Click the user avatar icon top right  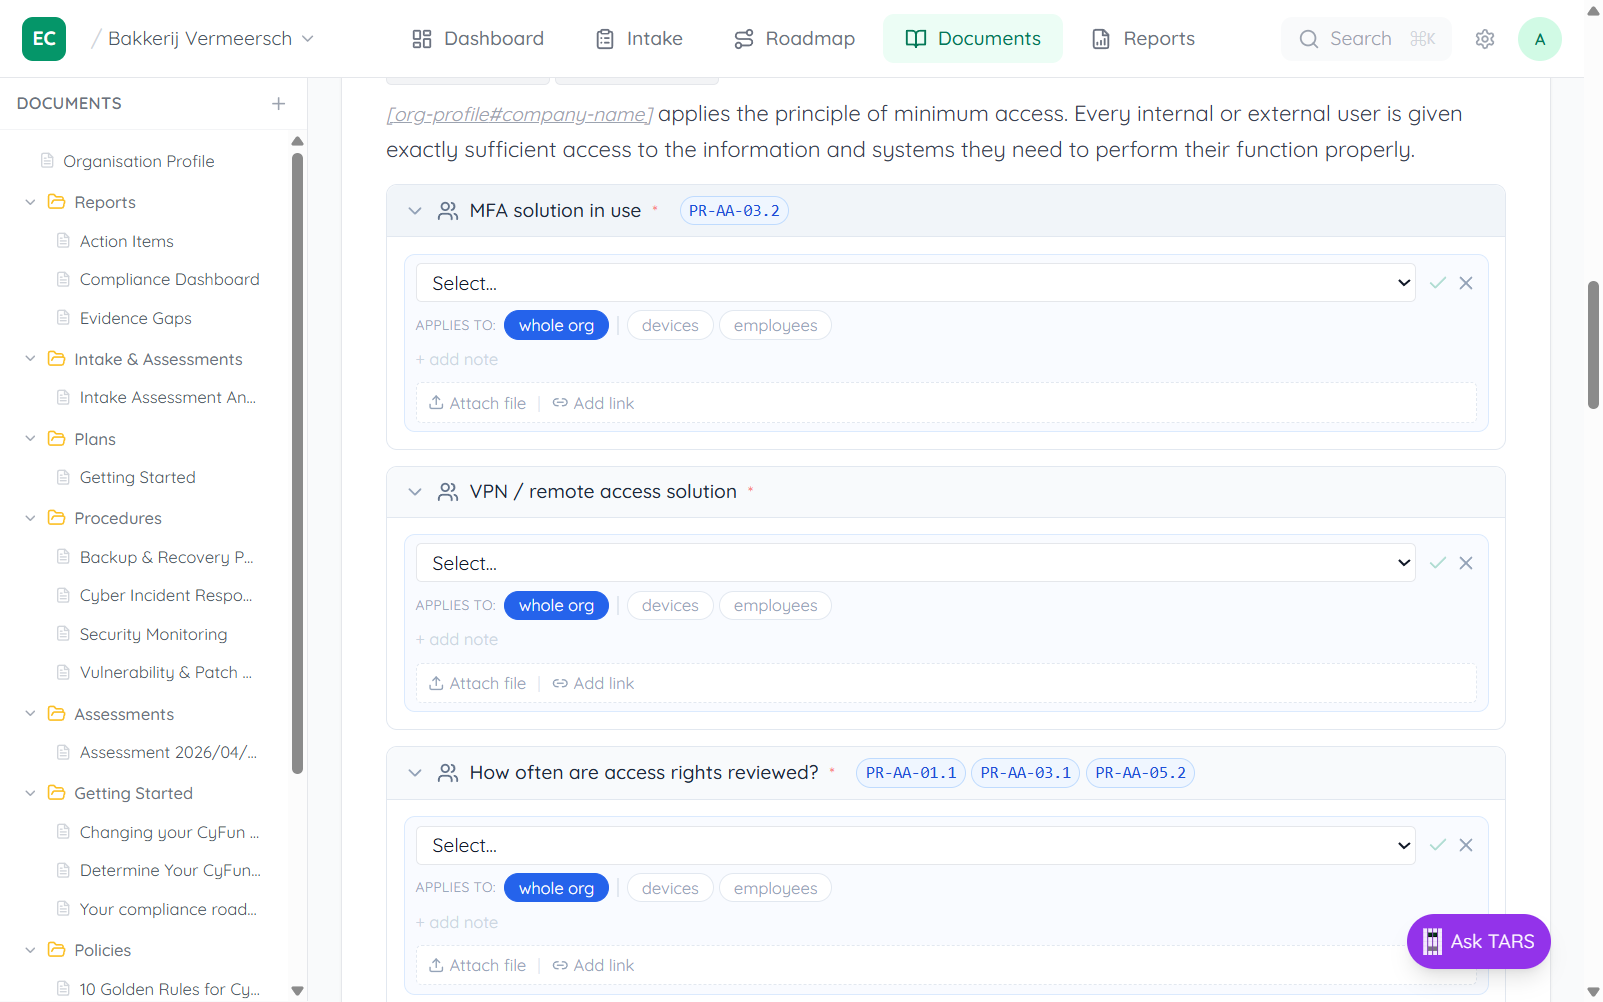click(x=1540, y=38)
